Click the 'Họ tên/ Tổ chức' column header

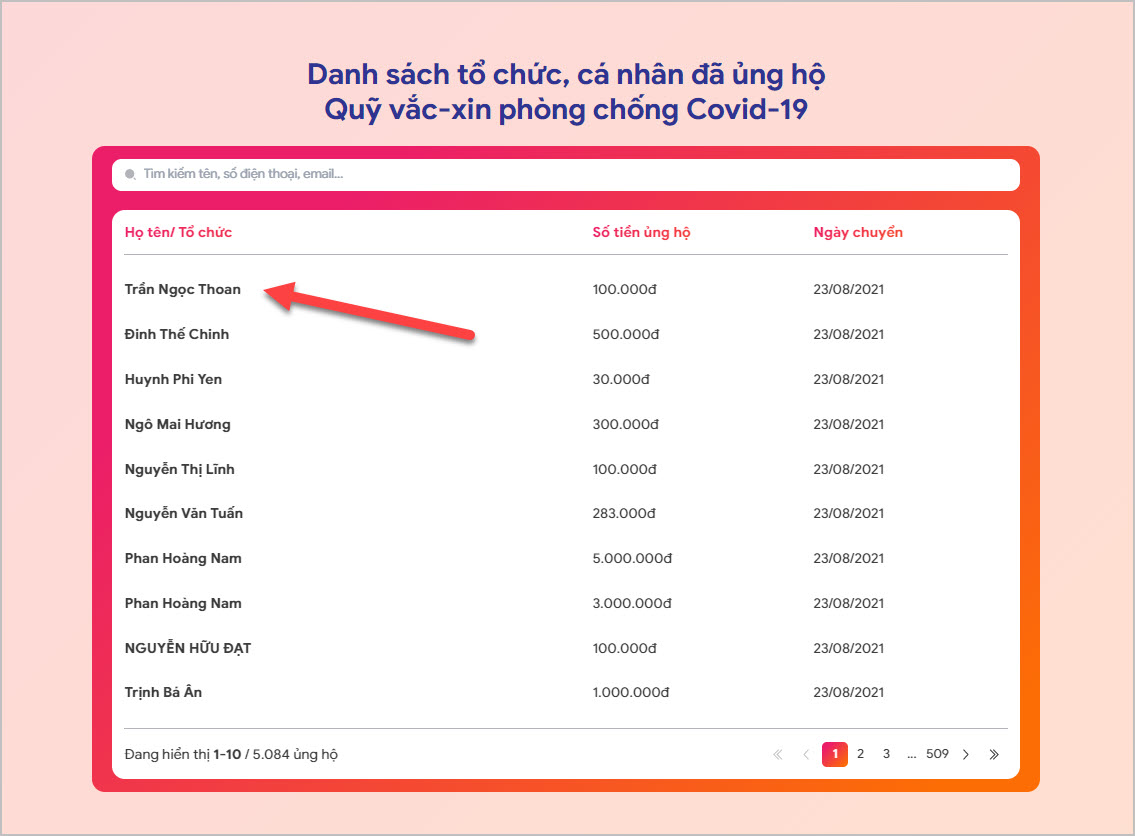point(178,232)
